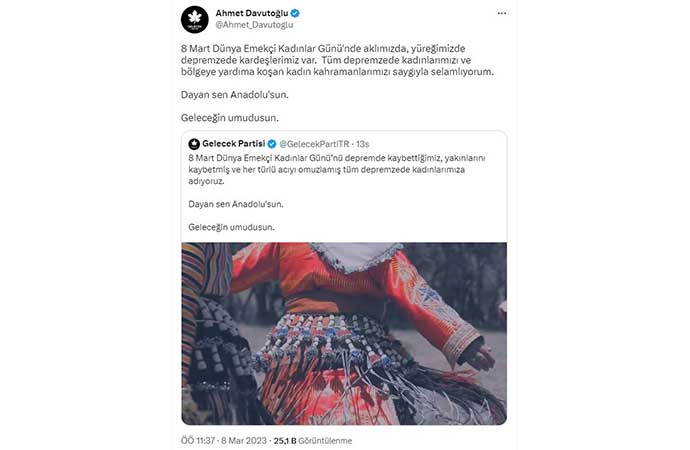690x450 pixels.
Task: Click the quoted tweet text about depremzede kadınlarımıza
Action: tap(337, 169)
